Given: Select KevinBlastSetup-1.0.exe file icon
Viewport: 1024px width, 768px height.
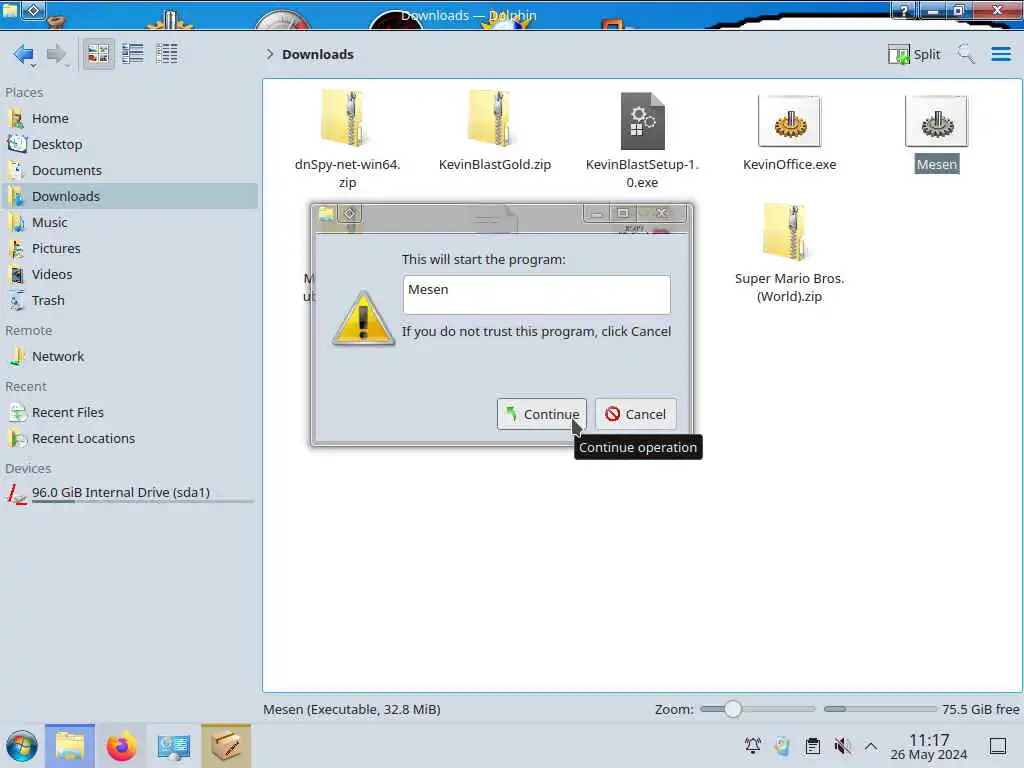Looking at the screenshot, I should tap(642, 121).
